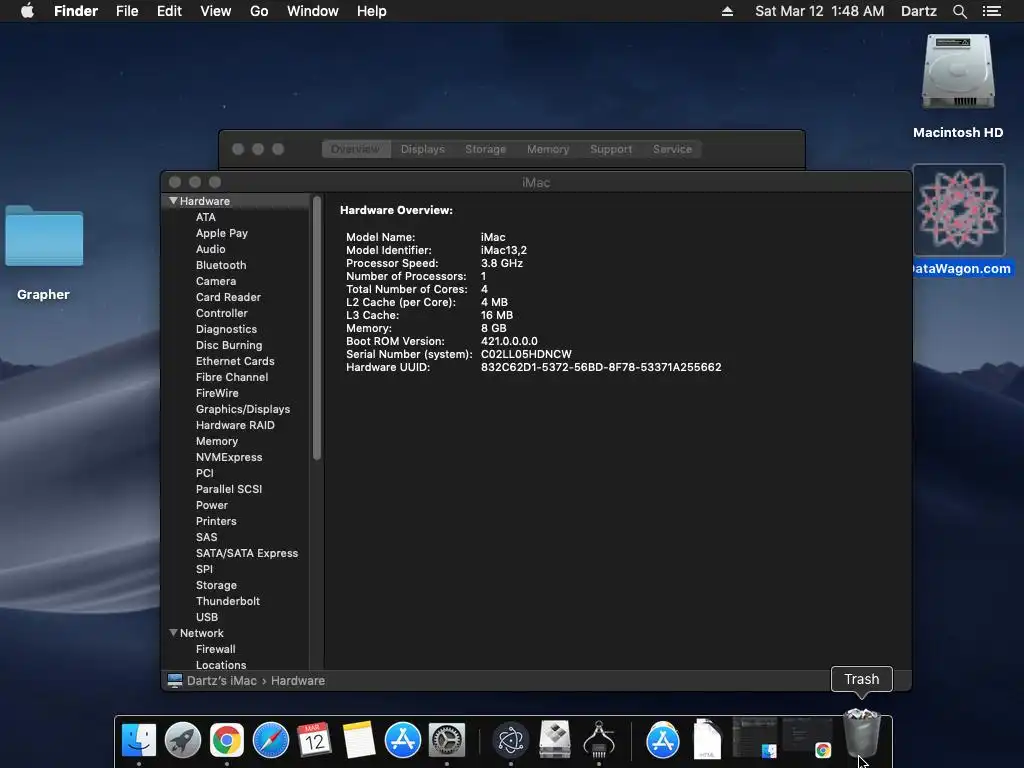The height and width of the screenshot is (768, 1024).
Task: Switch to Storage tab in About window
Action: click(x=485, y=149)
